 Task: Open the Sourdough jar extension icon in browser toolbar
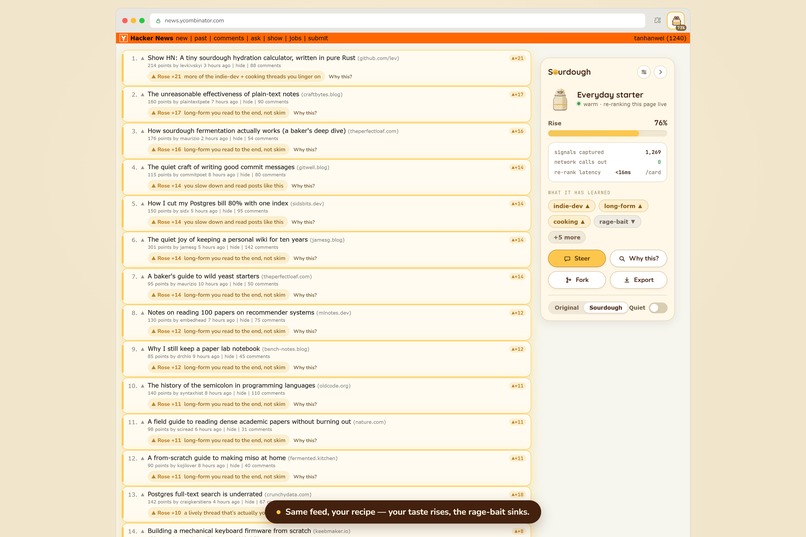[676, 21]
